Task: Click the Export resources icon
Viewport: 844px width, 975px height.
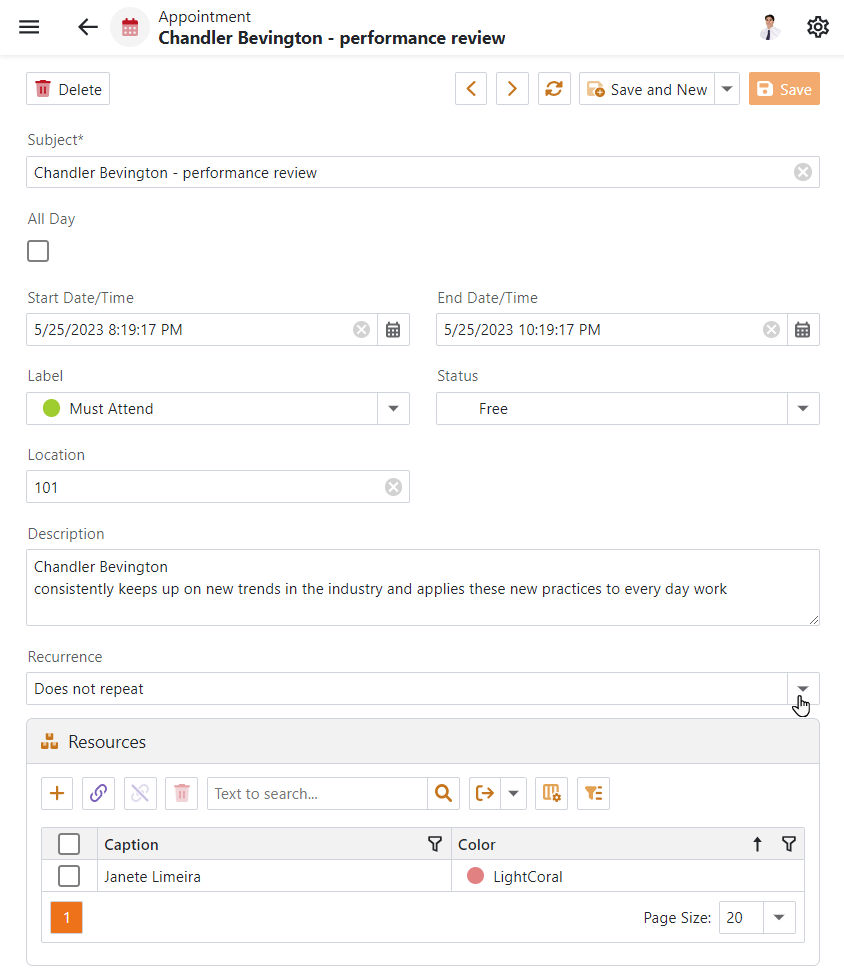Action: 485,793
